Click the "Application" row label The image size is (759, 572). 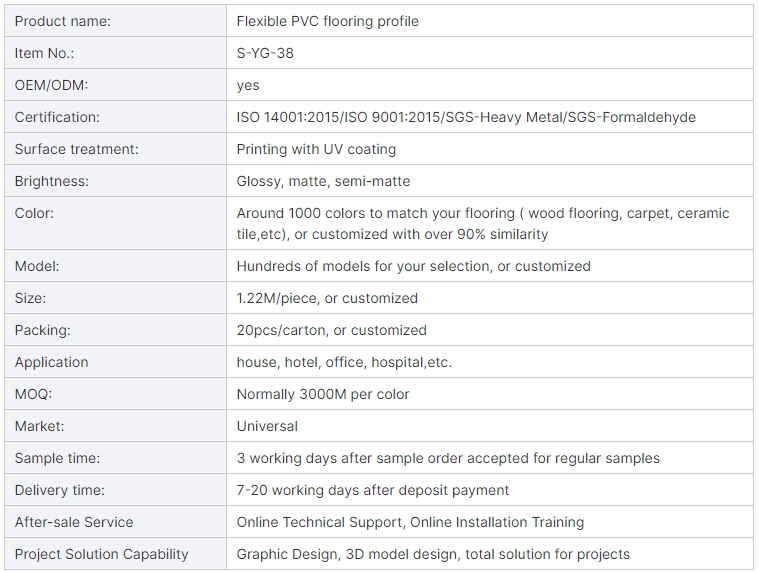point(51,362)
